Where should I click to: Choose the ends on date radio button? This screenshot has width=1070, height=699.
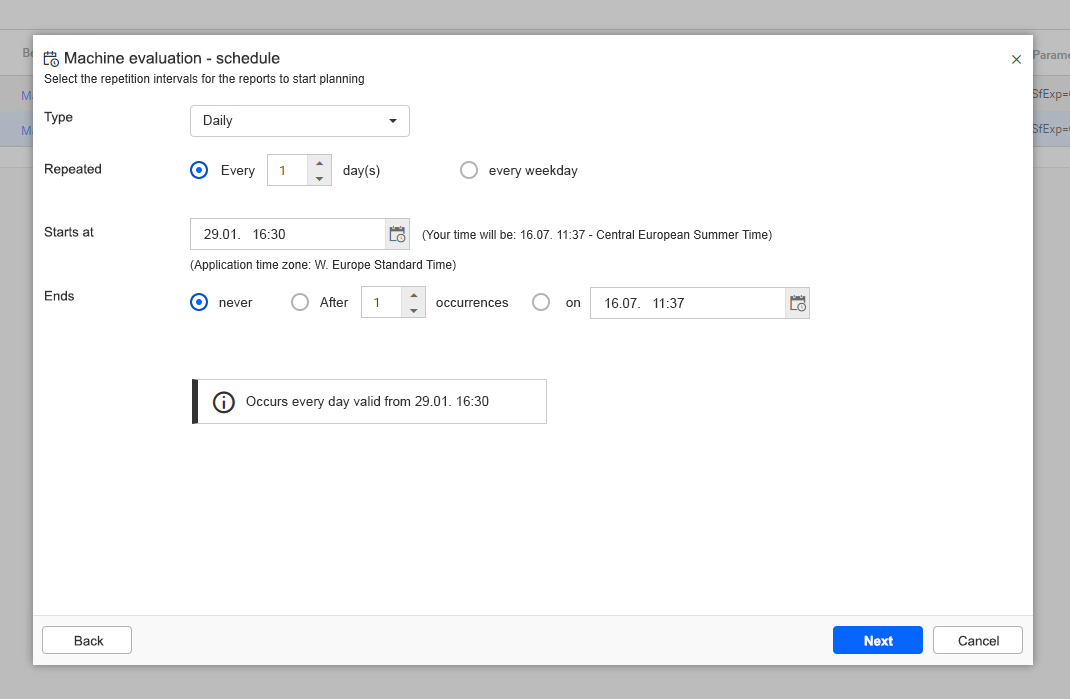click(x=541, y=302)
